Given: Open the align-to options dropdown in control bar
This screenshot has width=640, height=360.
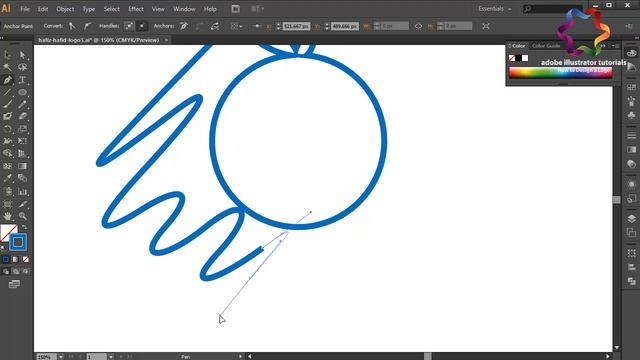Looking at the screenshot, I should point(237,26).
